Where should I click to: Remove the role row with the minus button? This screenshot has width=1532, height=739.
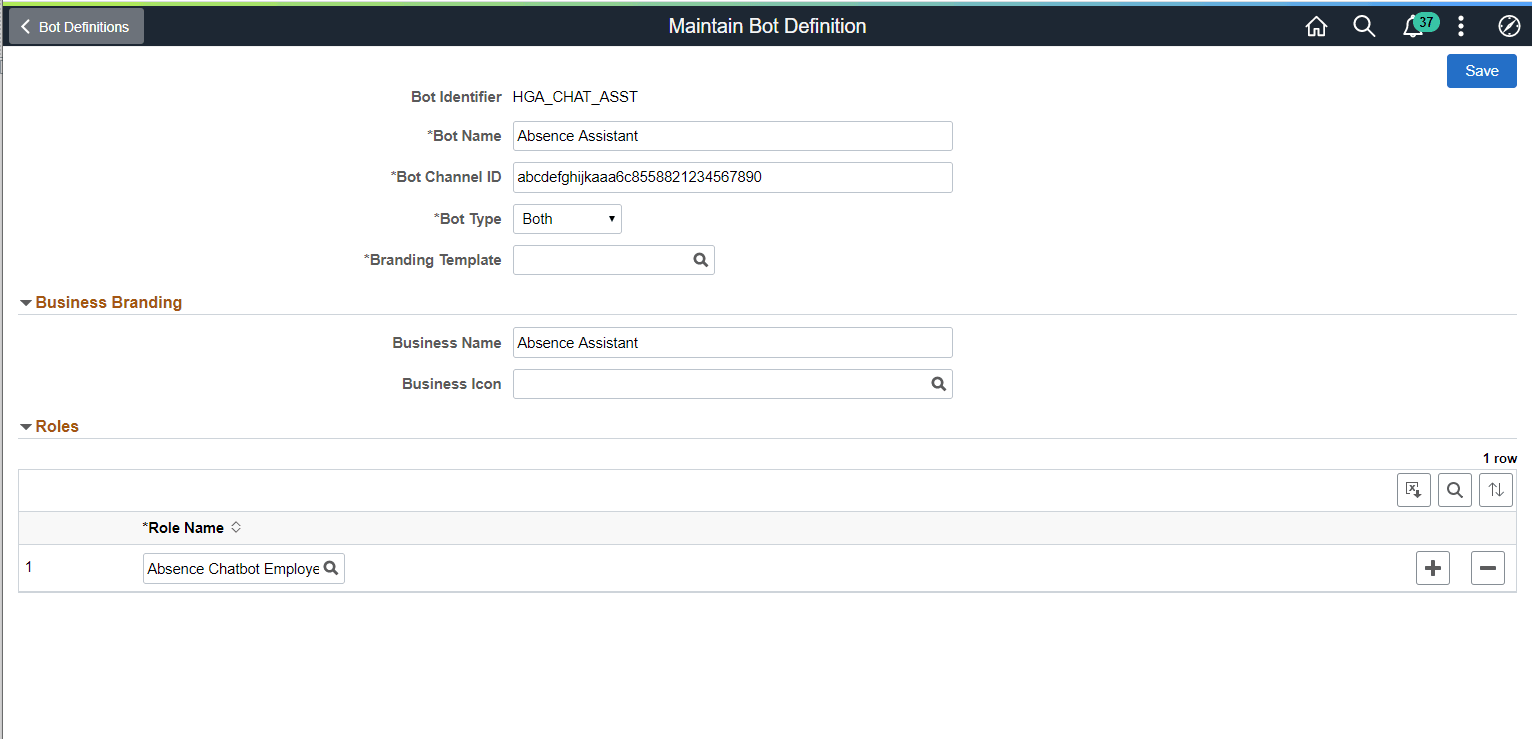(1487, 567)
